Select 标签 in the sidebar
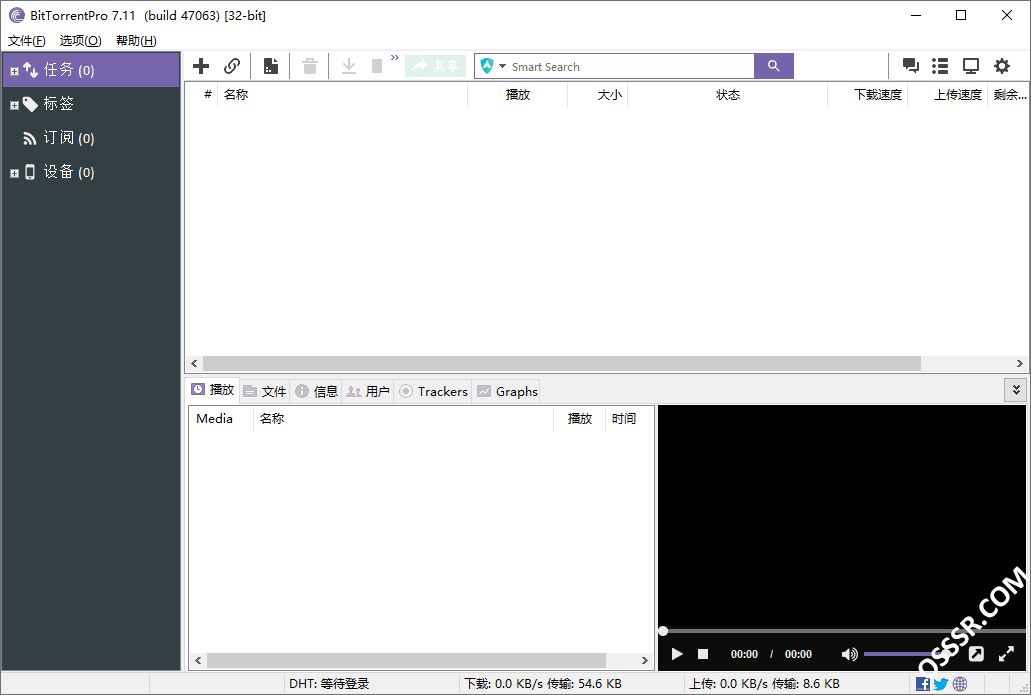The image size is (1031, 695). [x=59, y=104]
